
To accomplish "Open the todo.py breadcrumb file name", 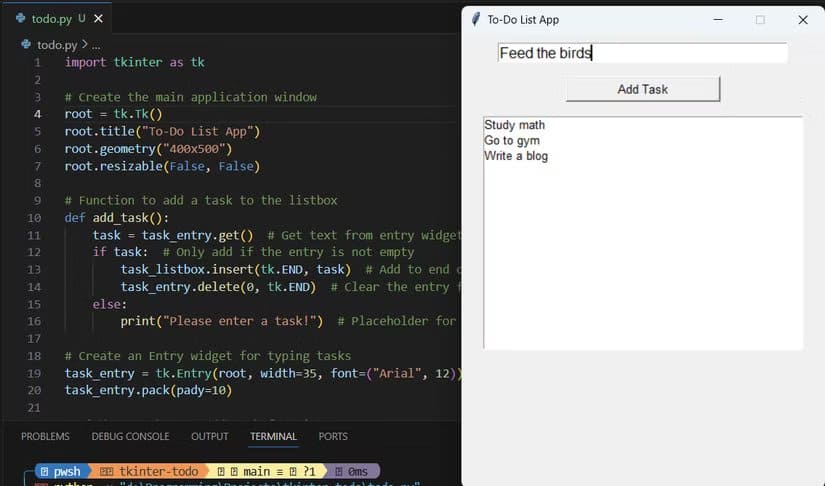I will pyautogui.click(x=57, y=44).
